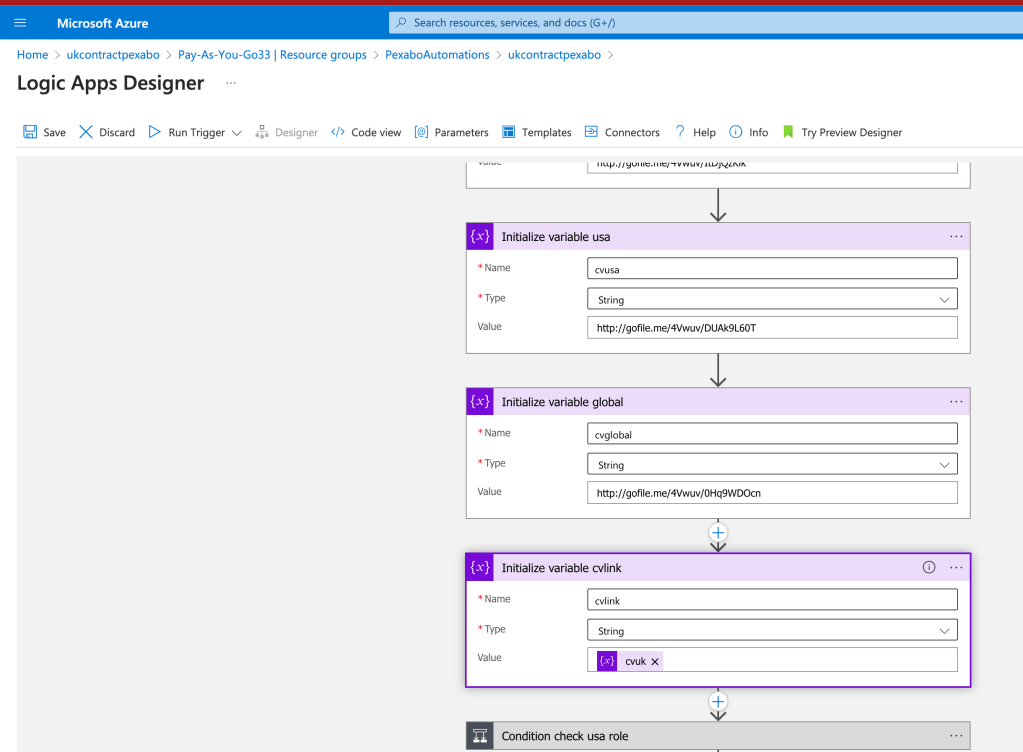The height and width of the screenshot is (752, 1023).
Task: Click Try Preview Designer button
Action: pos(842,132)
